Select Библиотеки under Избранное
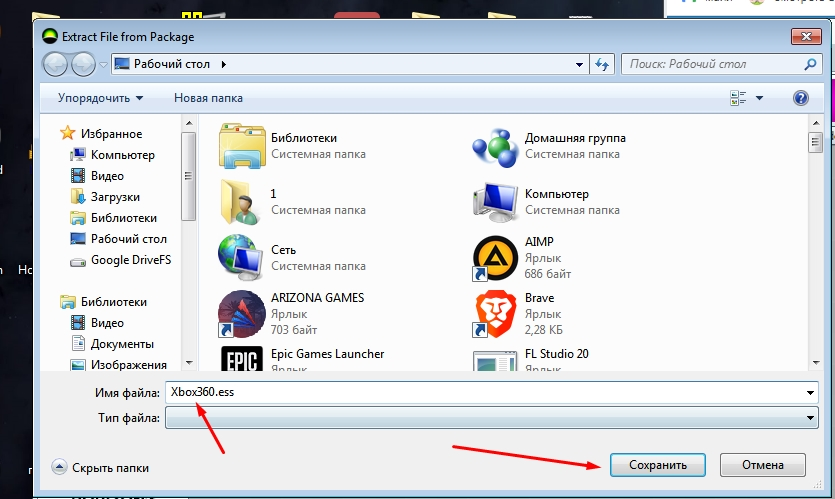Screen dimensions: 835x499 click(x=124, y=218)
